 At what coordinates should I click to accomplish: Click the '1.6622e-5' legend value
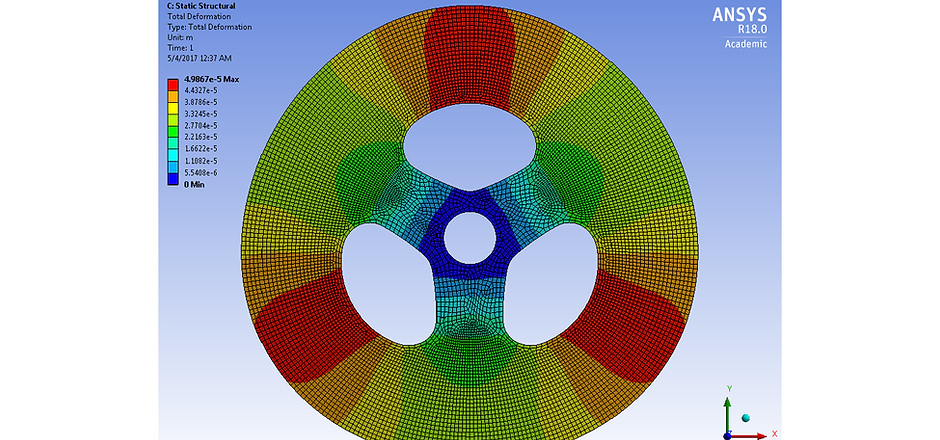(200, 149)
